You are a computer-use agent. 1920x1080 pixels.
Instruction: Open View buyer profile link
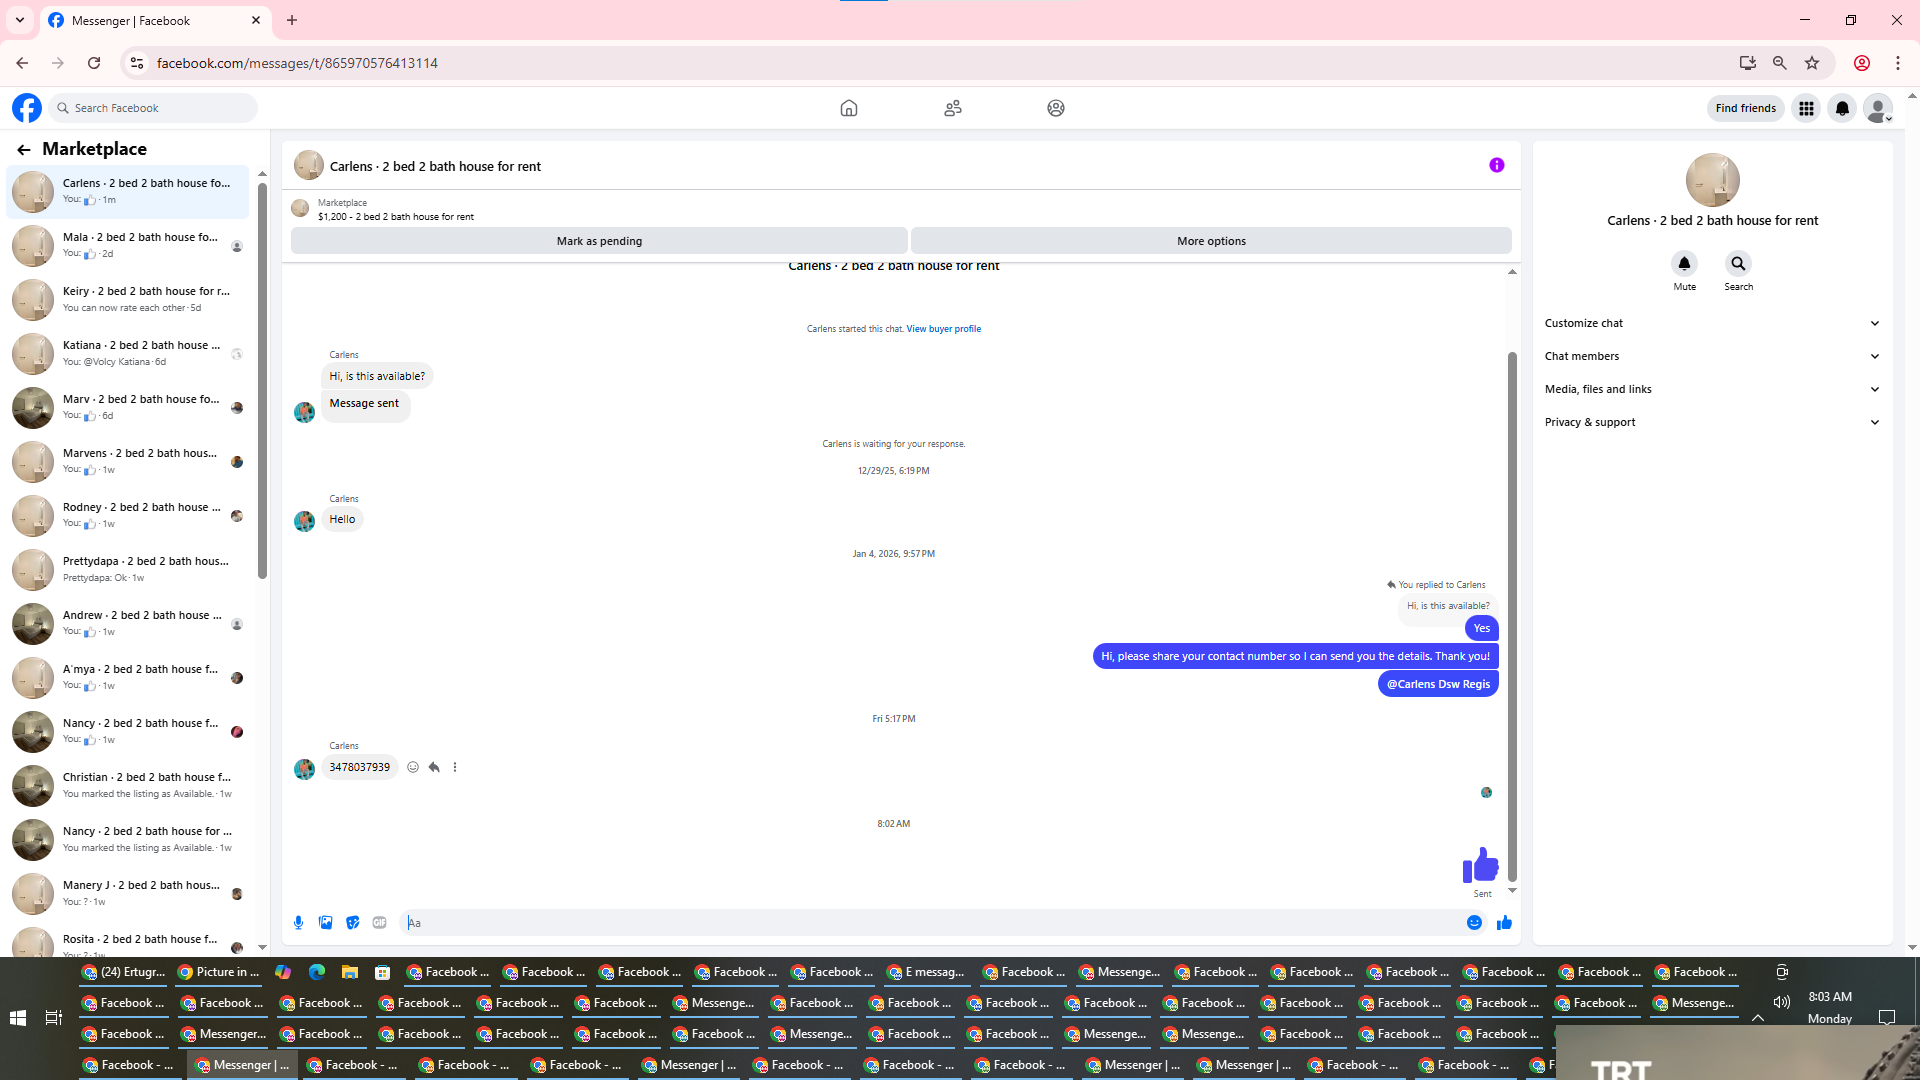[943, 329]
